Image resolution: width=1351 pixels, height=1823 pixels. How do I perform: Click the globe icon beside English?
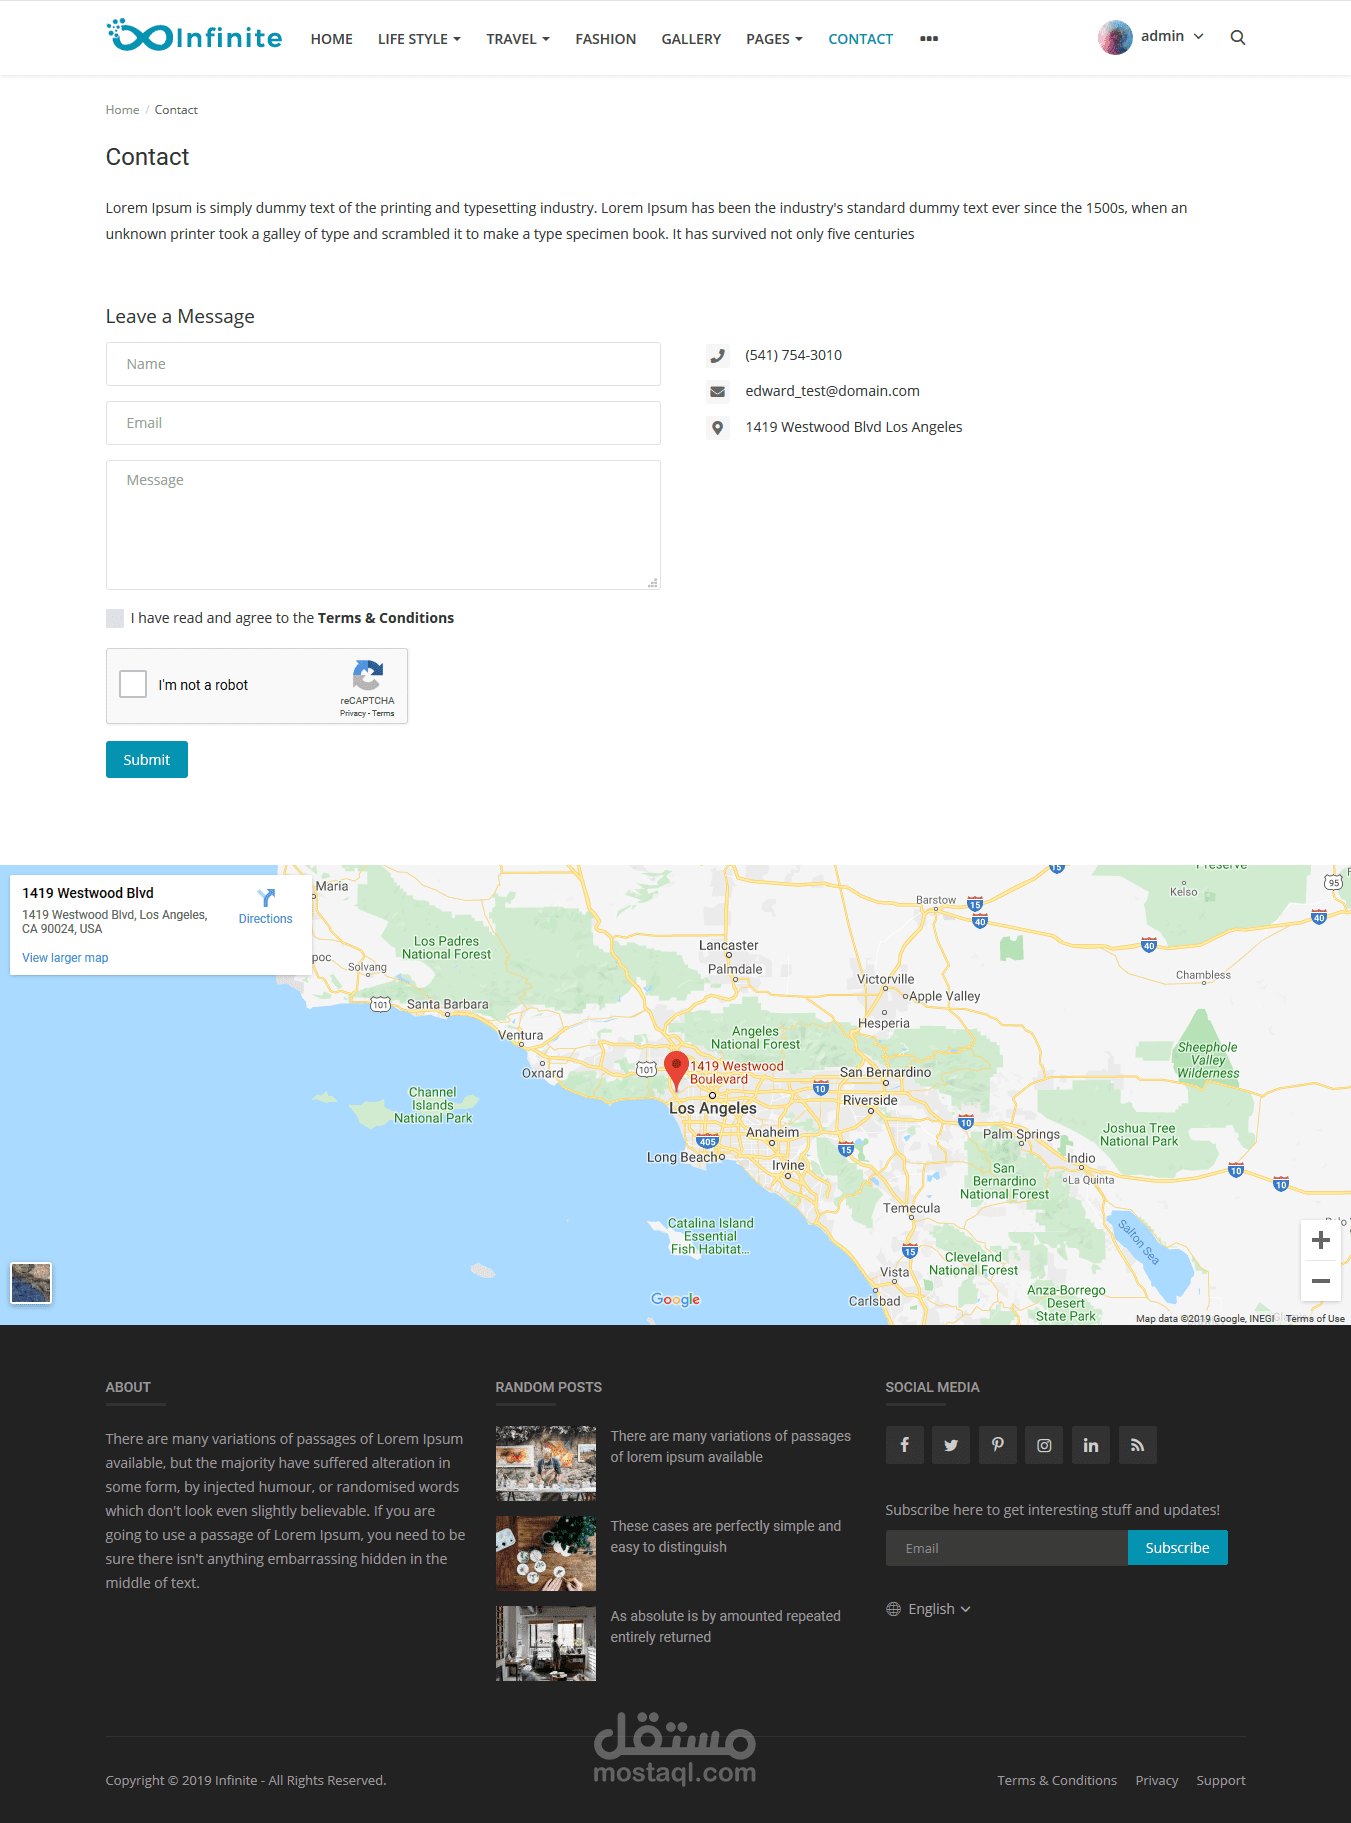tap(894, 1609)
